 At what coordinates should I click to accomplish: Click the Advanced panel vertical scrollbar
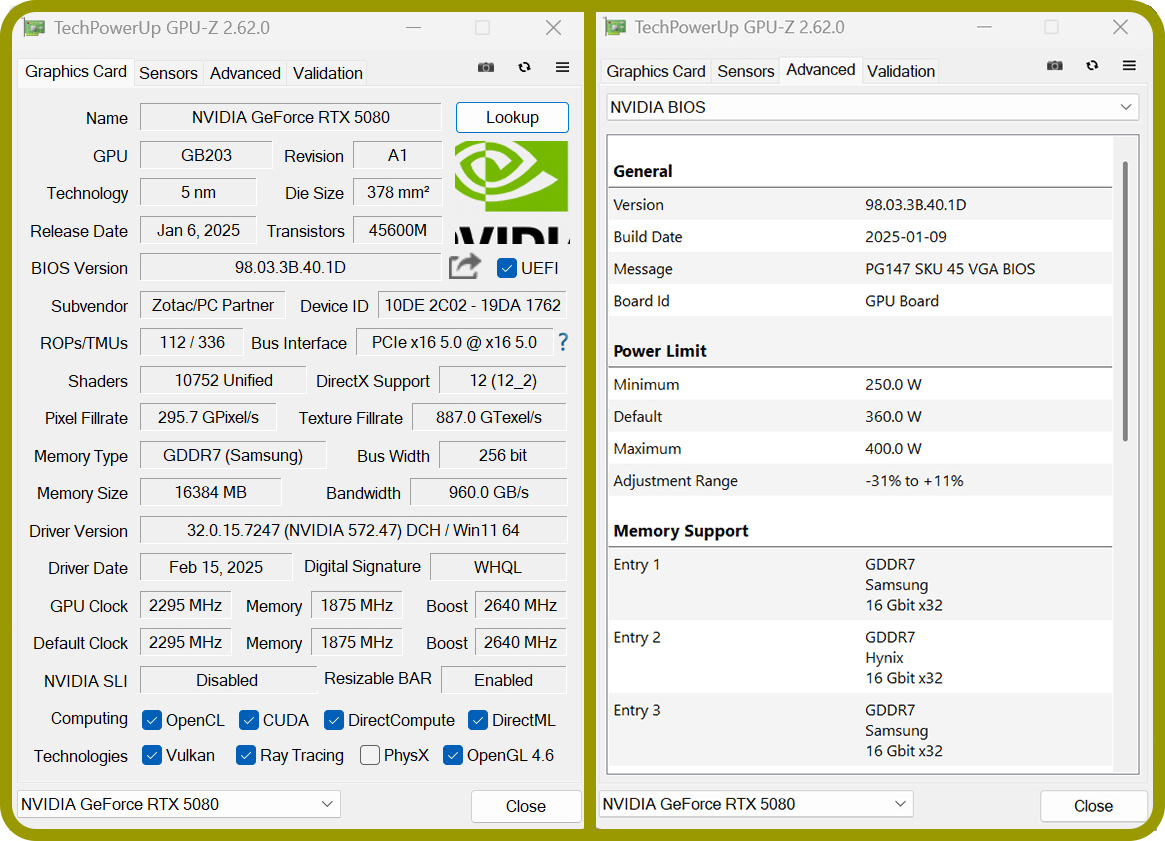point(1126,301)
